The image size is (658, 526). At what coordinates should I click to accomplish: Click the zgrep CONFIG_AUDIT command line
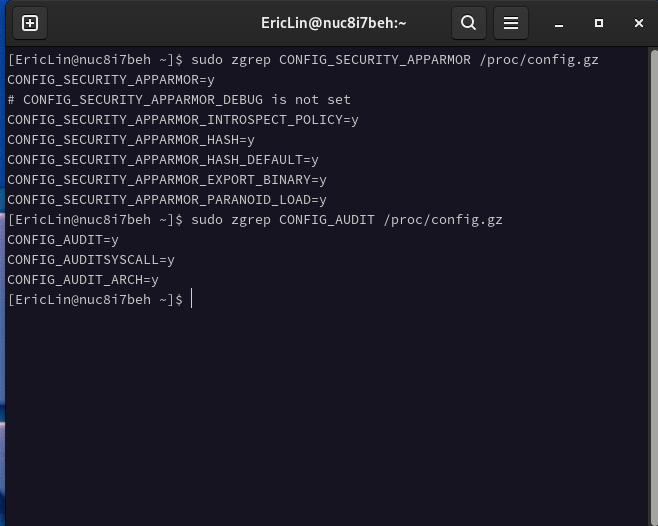[x=255, y=220]
